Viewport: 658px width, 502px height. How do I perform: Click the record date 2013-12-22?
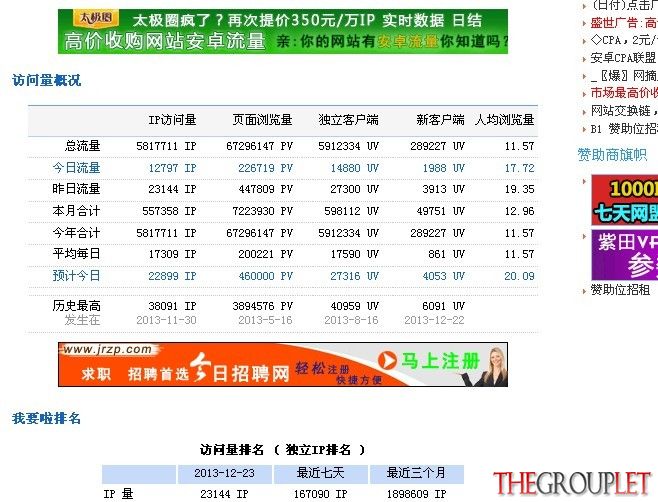point(434,320)
